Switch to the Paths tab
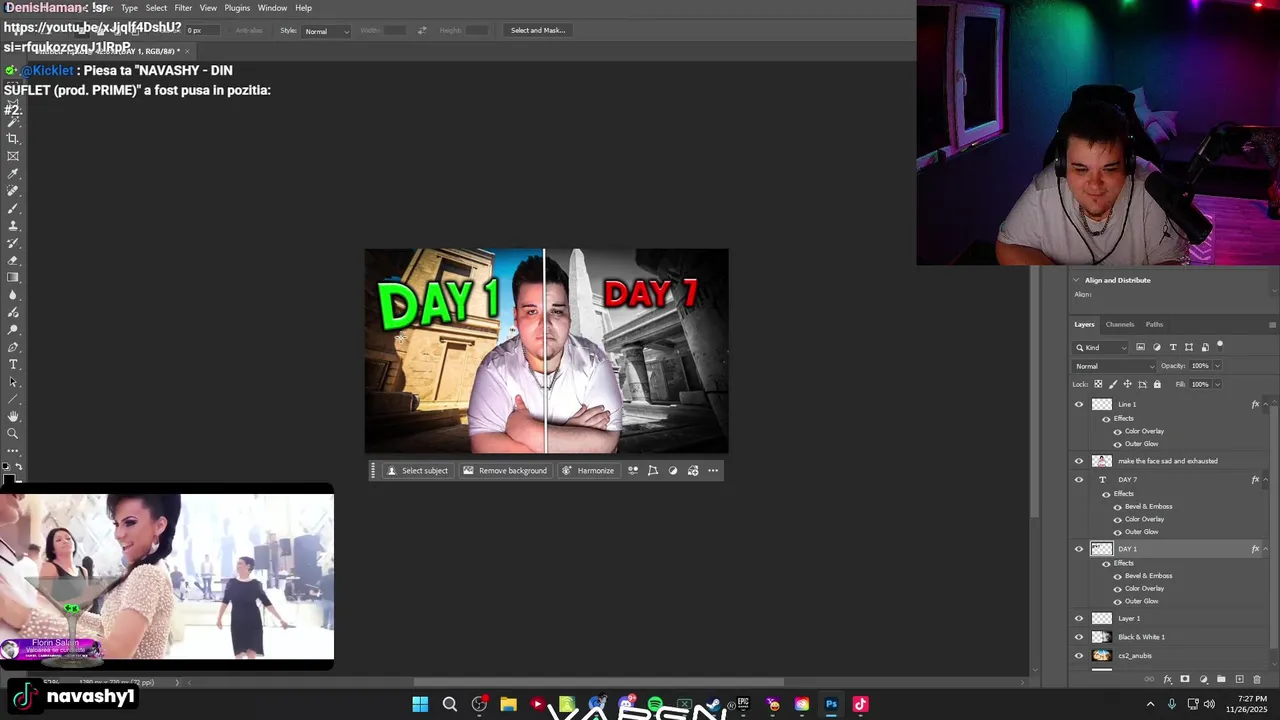Screen dimensions: 1280x720 click(x=1154, y=325)
